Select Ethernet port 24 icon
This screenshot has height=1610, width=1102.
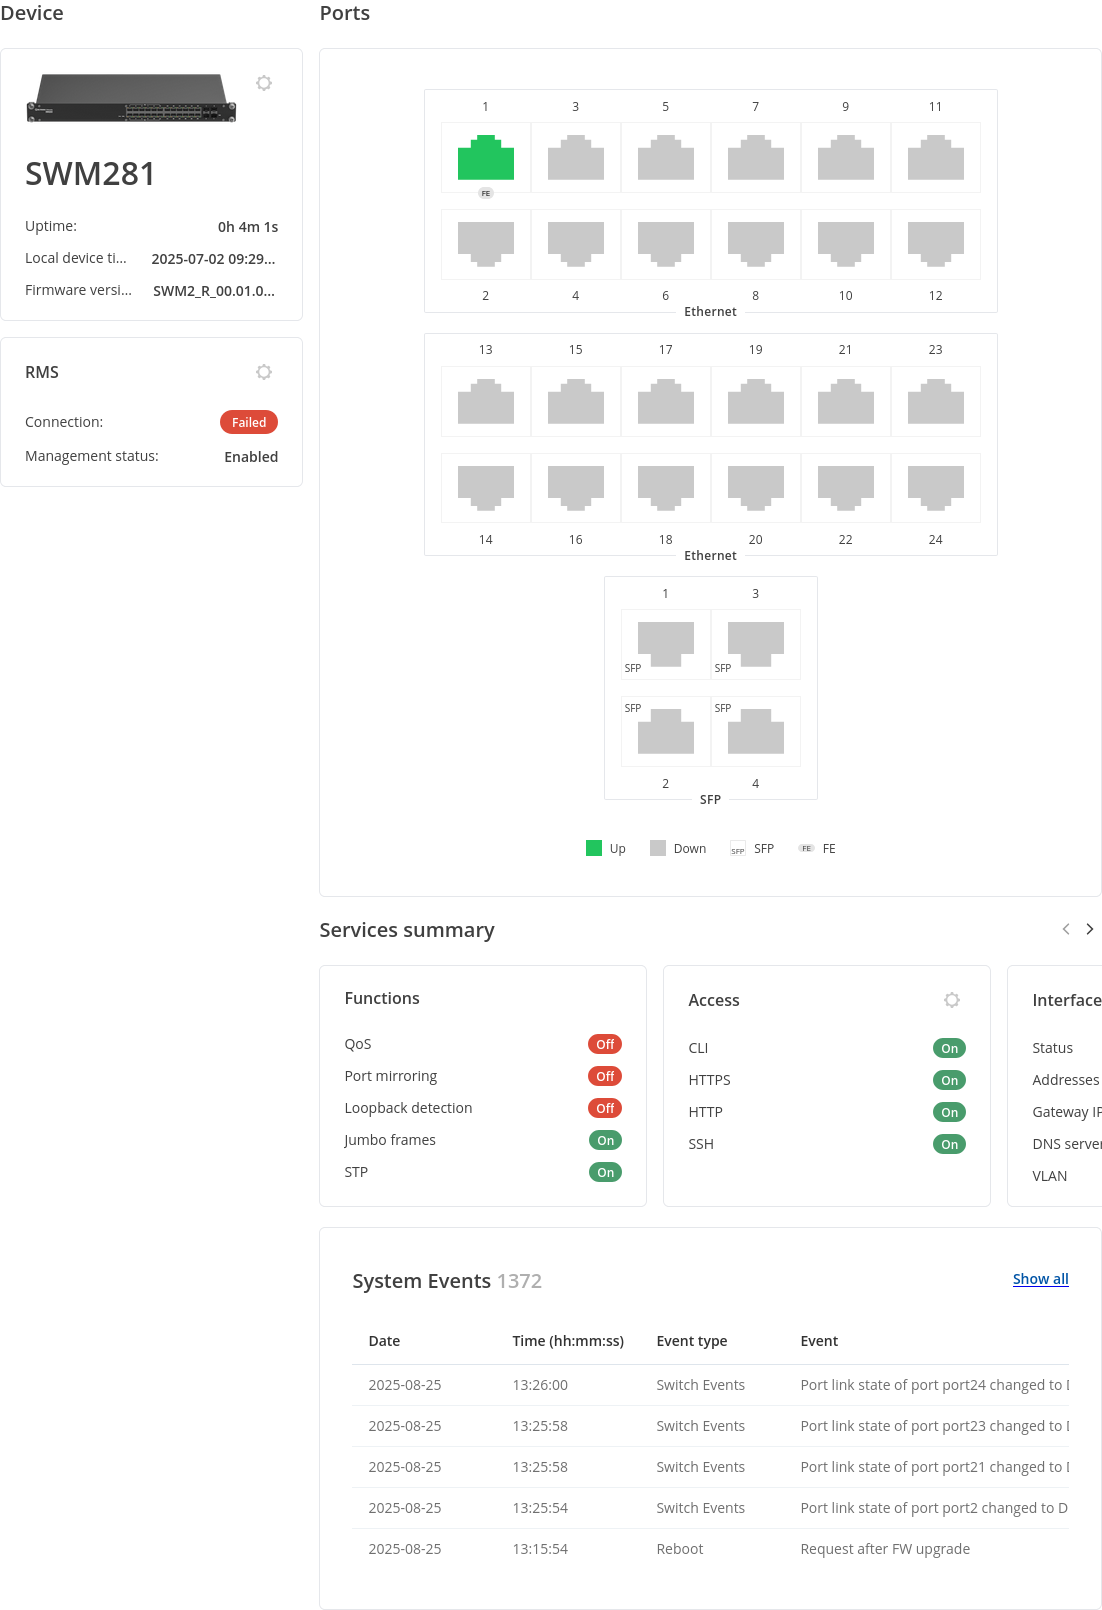point(935,488)
